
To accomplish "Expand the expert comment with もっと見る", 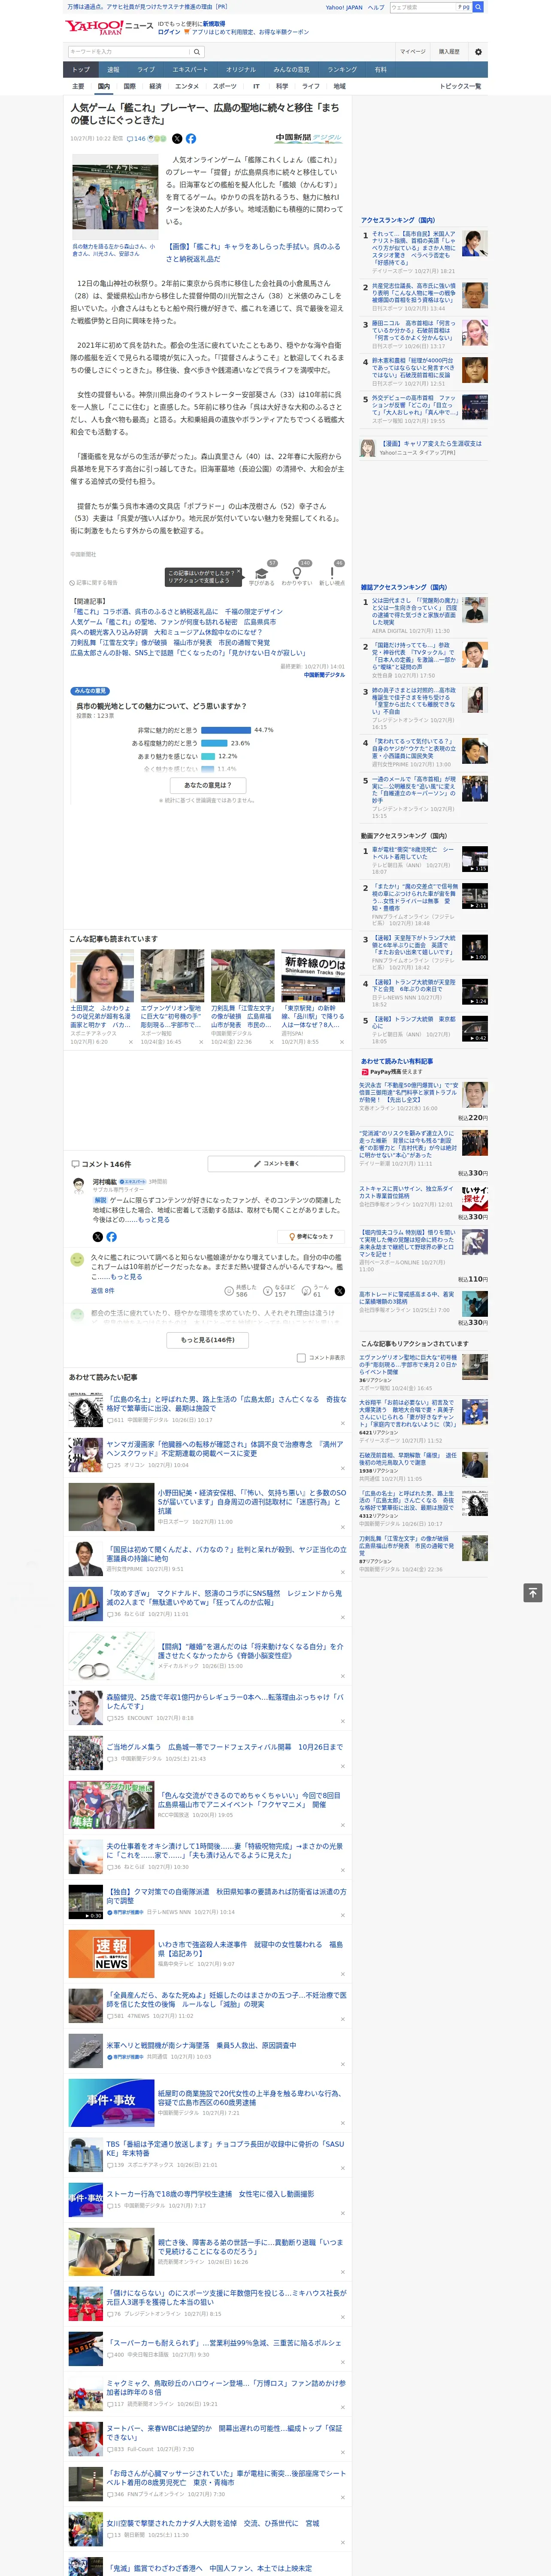I will coord(154,1220).
